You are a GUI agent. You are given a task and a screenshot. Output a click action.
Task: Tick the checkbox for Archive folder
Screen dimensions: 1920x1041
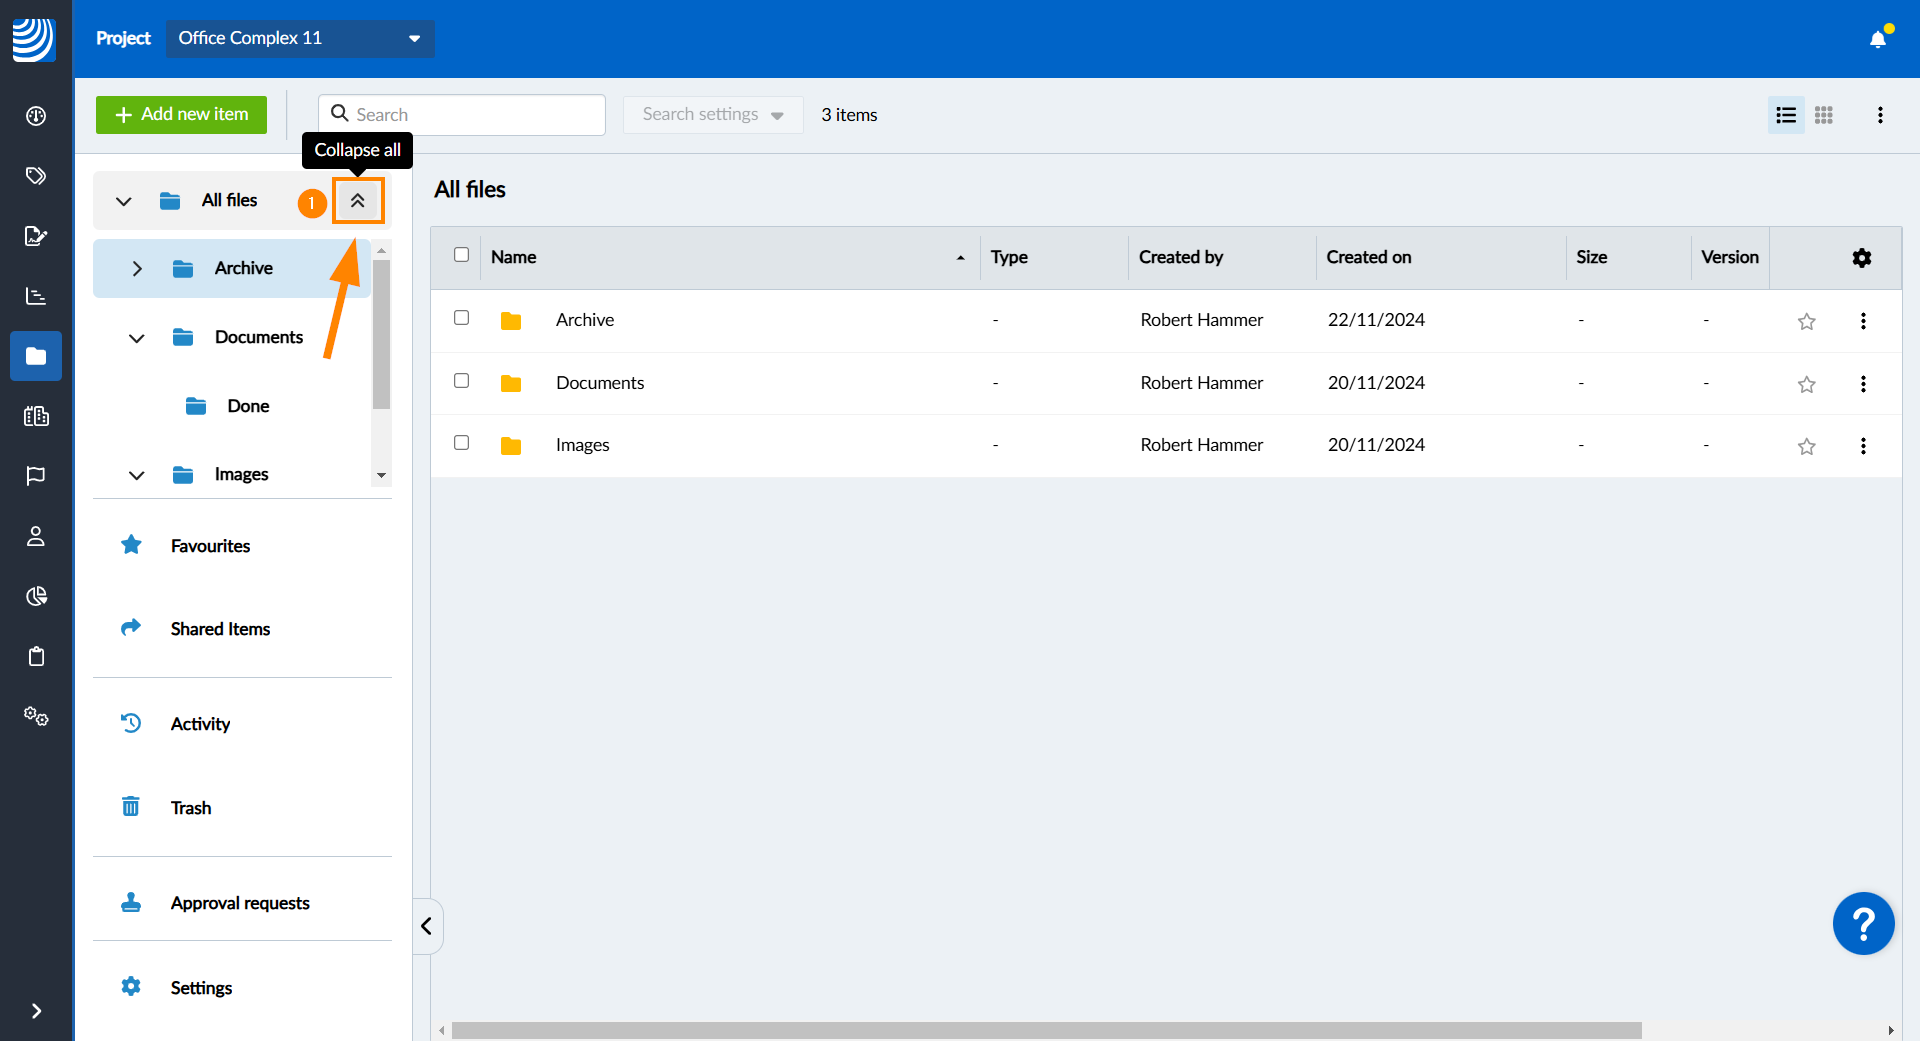pyautogui.click(x=461, y=318)
